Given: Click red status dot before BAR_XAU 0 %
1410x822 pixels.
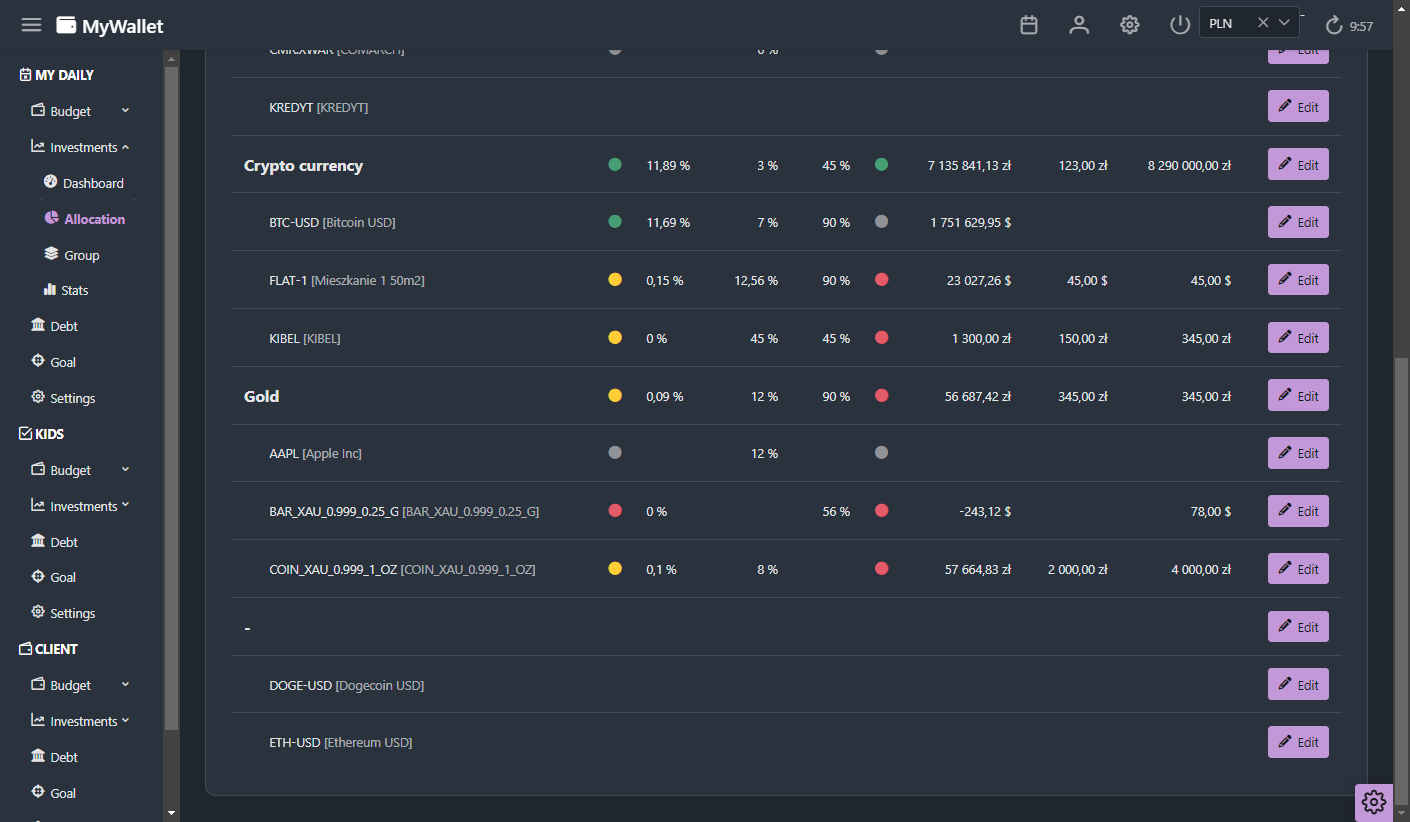Looking at the screenshot, I should point(615,510).
